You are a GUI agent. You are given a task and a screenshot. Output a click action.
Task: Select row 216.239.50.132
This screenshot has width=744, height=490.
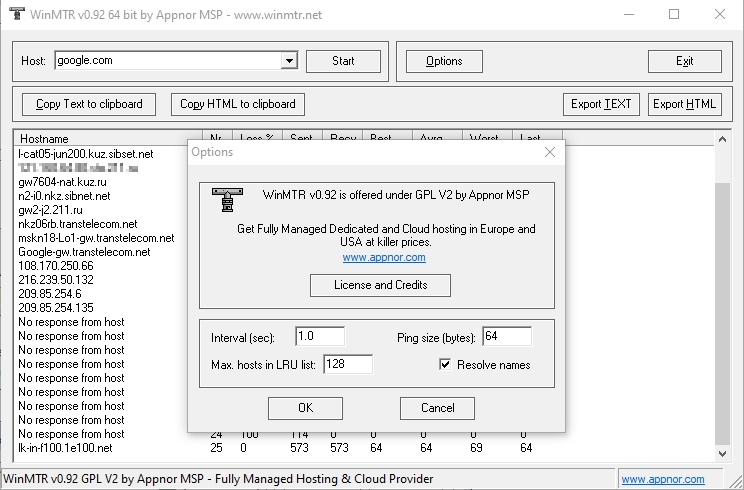(x=56, y=280)
